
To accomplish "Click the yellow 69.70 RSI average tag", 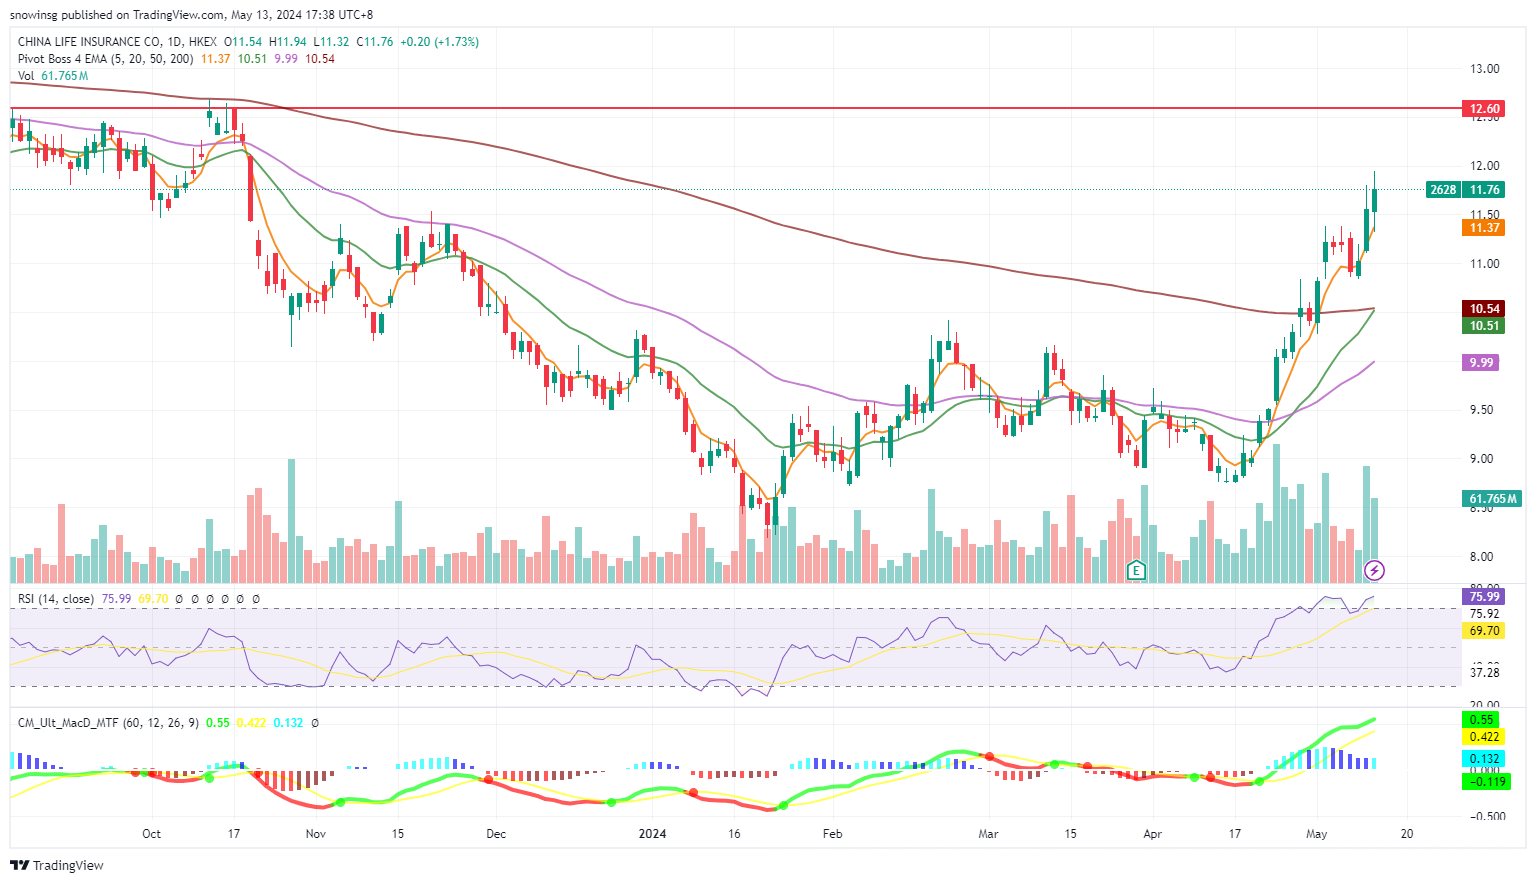I will click(x=1484, y=631).
